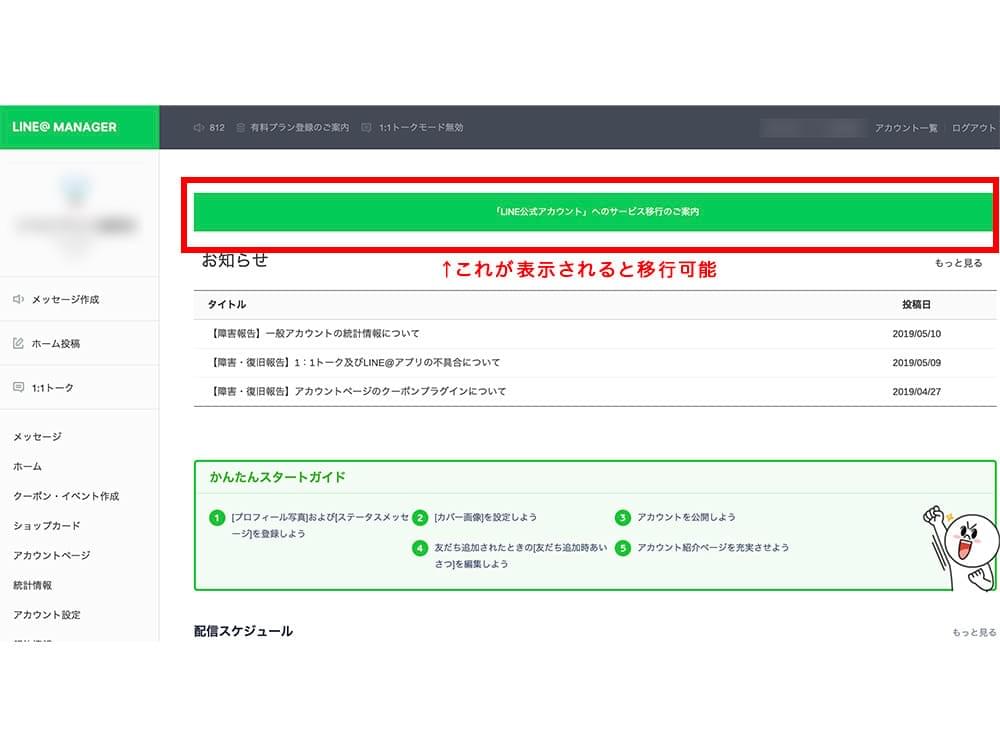
Task: Click the date 2019/05/10
Action: tap(916, 334)
